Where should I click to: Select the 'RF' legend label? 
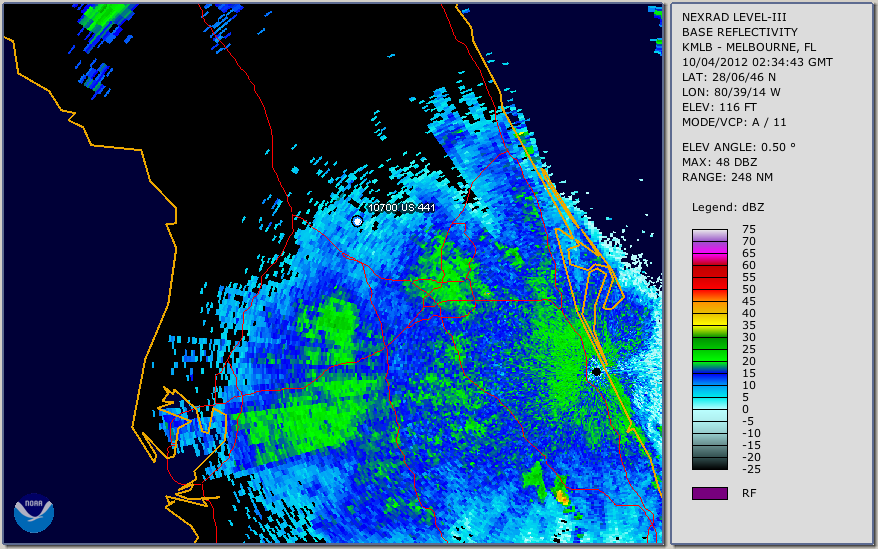[749, 493]
